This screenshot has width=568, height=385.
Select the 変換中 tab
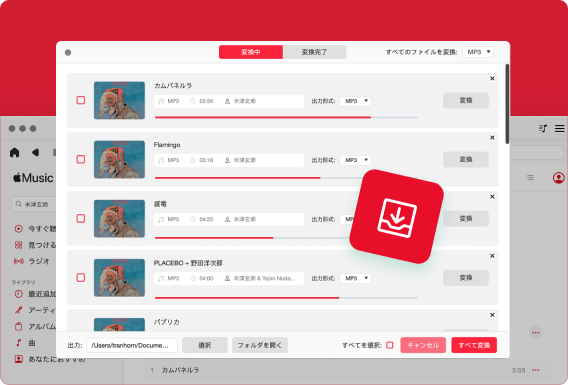click(251, 52)
